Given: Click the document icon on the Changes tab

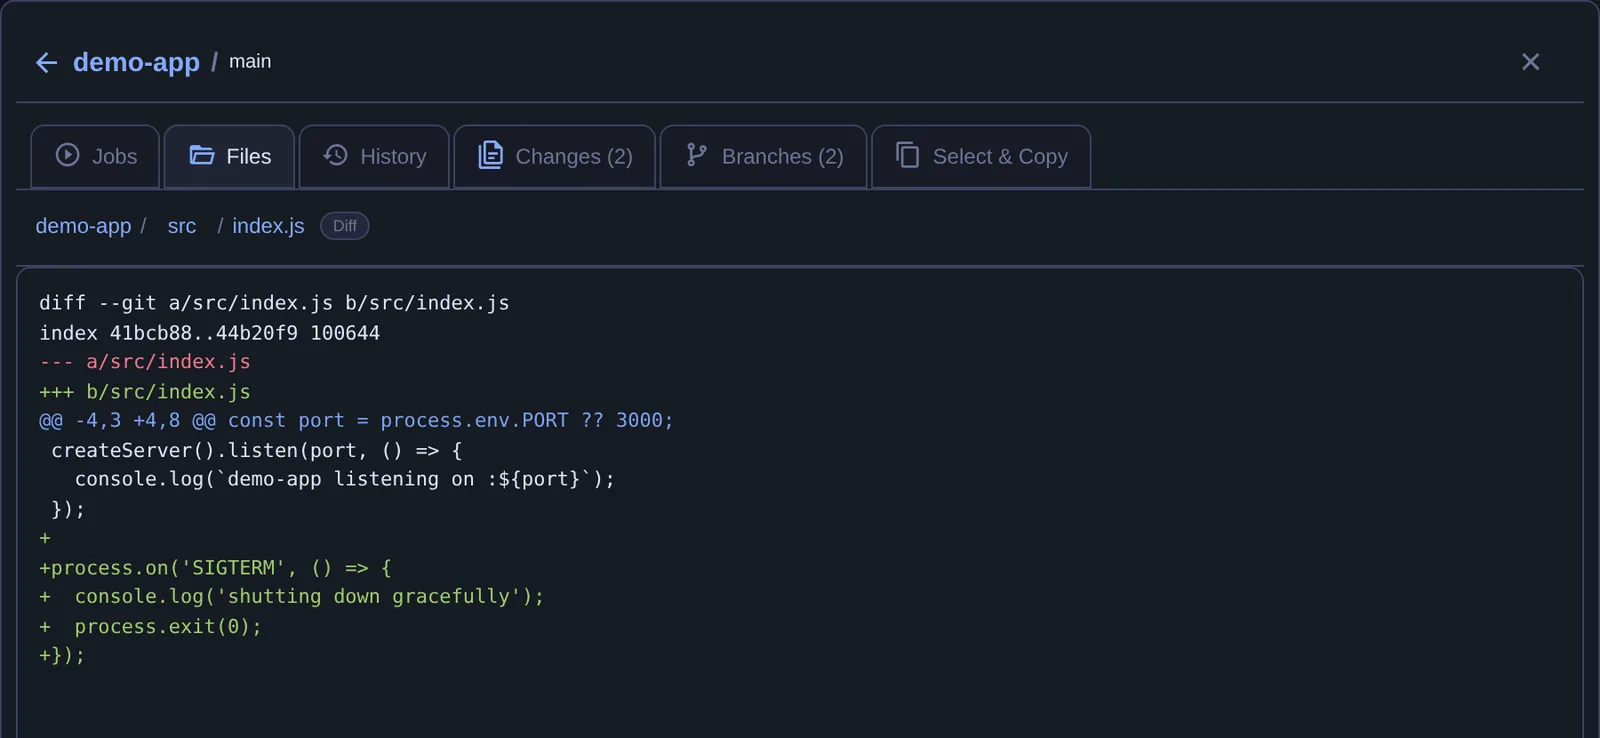Looking at the screenshot, I should coord(490,155).
